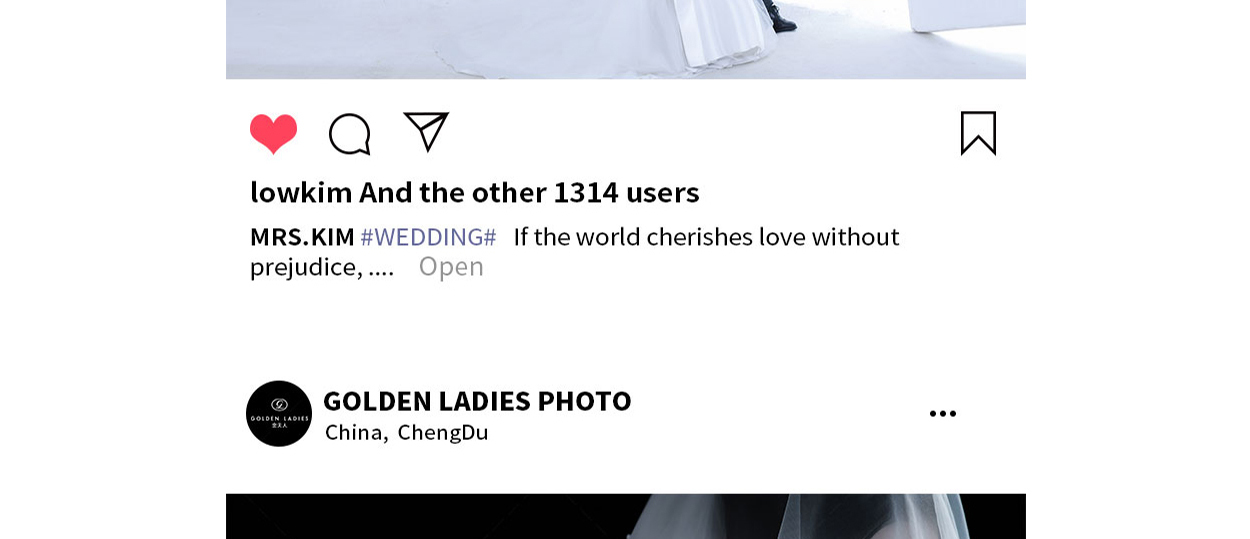
Task: Save the post with the bookmark icon
Action: point(978,133)
